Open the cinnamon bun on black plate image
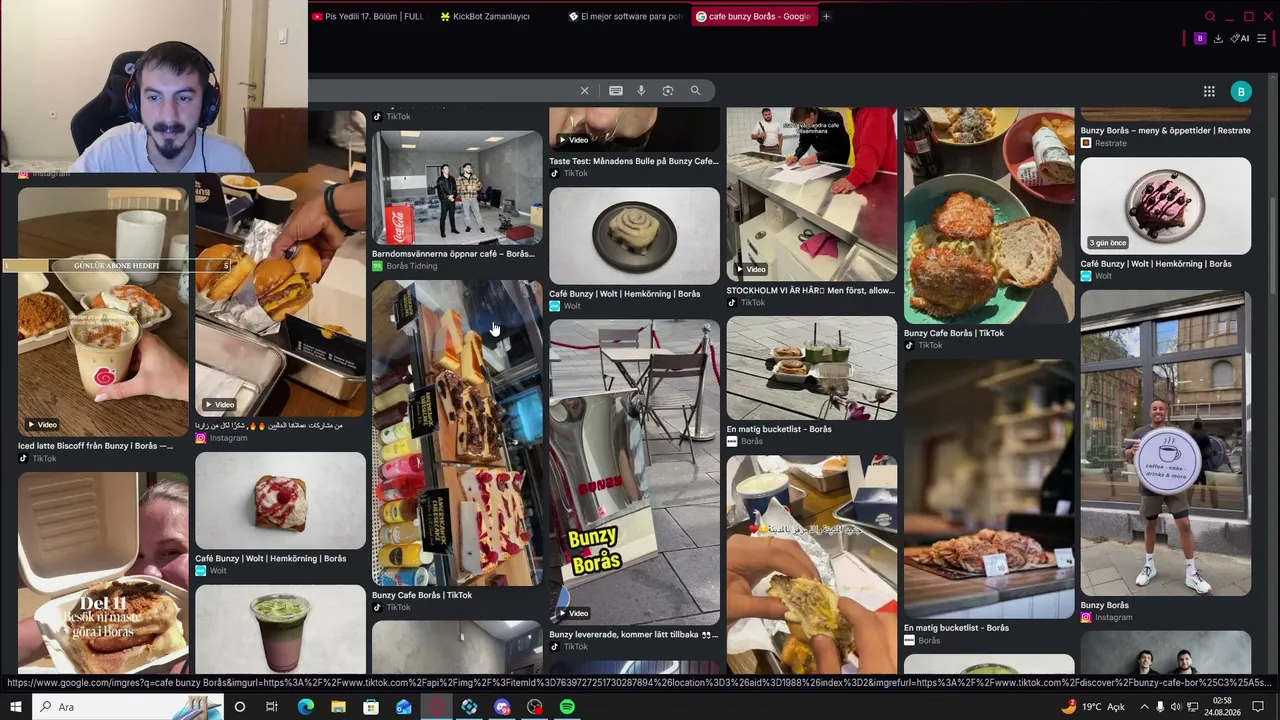 click(x=634, y=236)
